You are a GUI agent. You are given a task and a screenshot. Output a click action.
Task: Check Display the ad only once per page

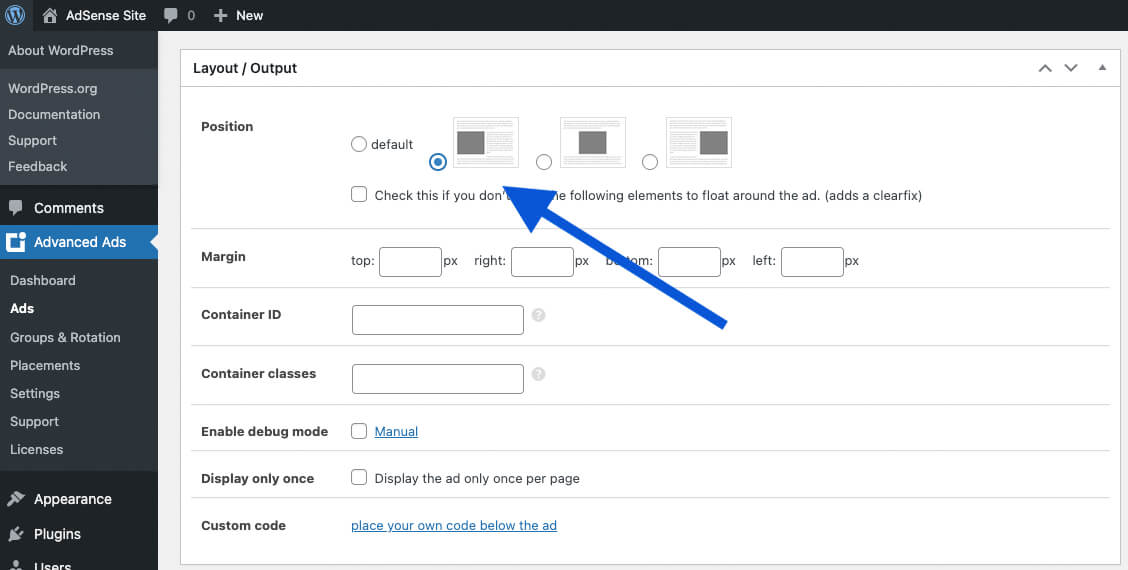click(359, 478)
